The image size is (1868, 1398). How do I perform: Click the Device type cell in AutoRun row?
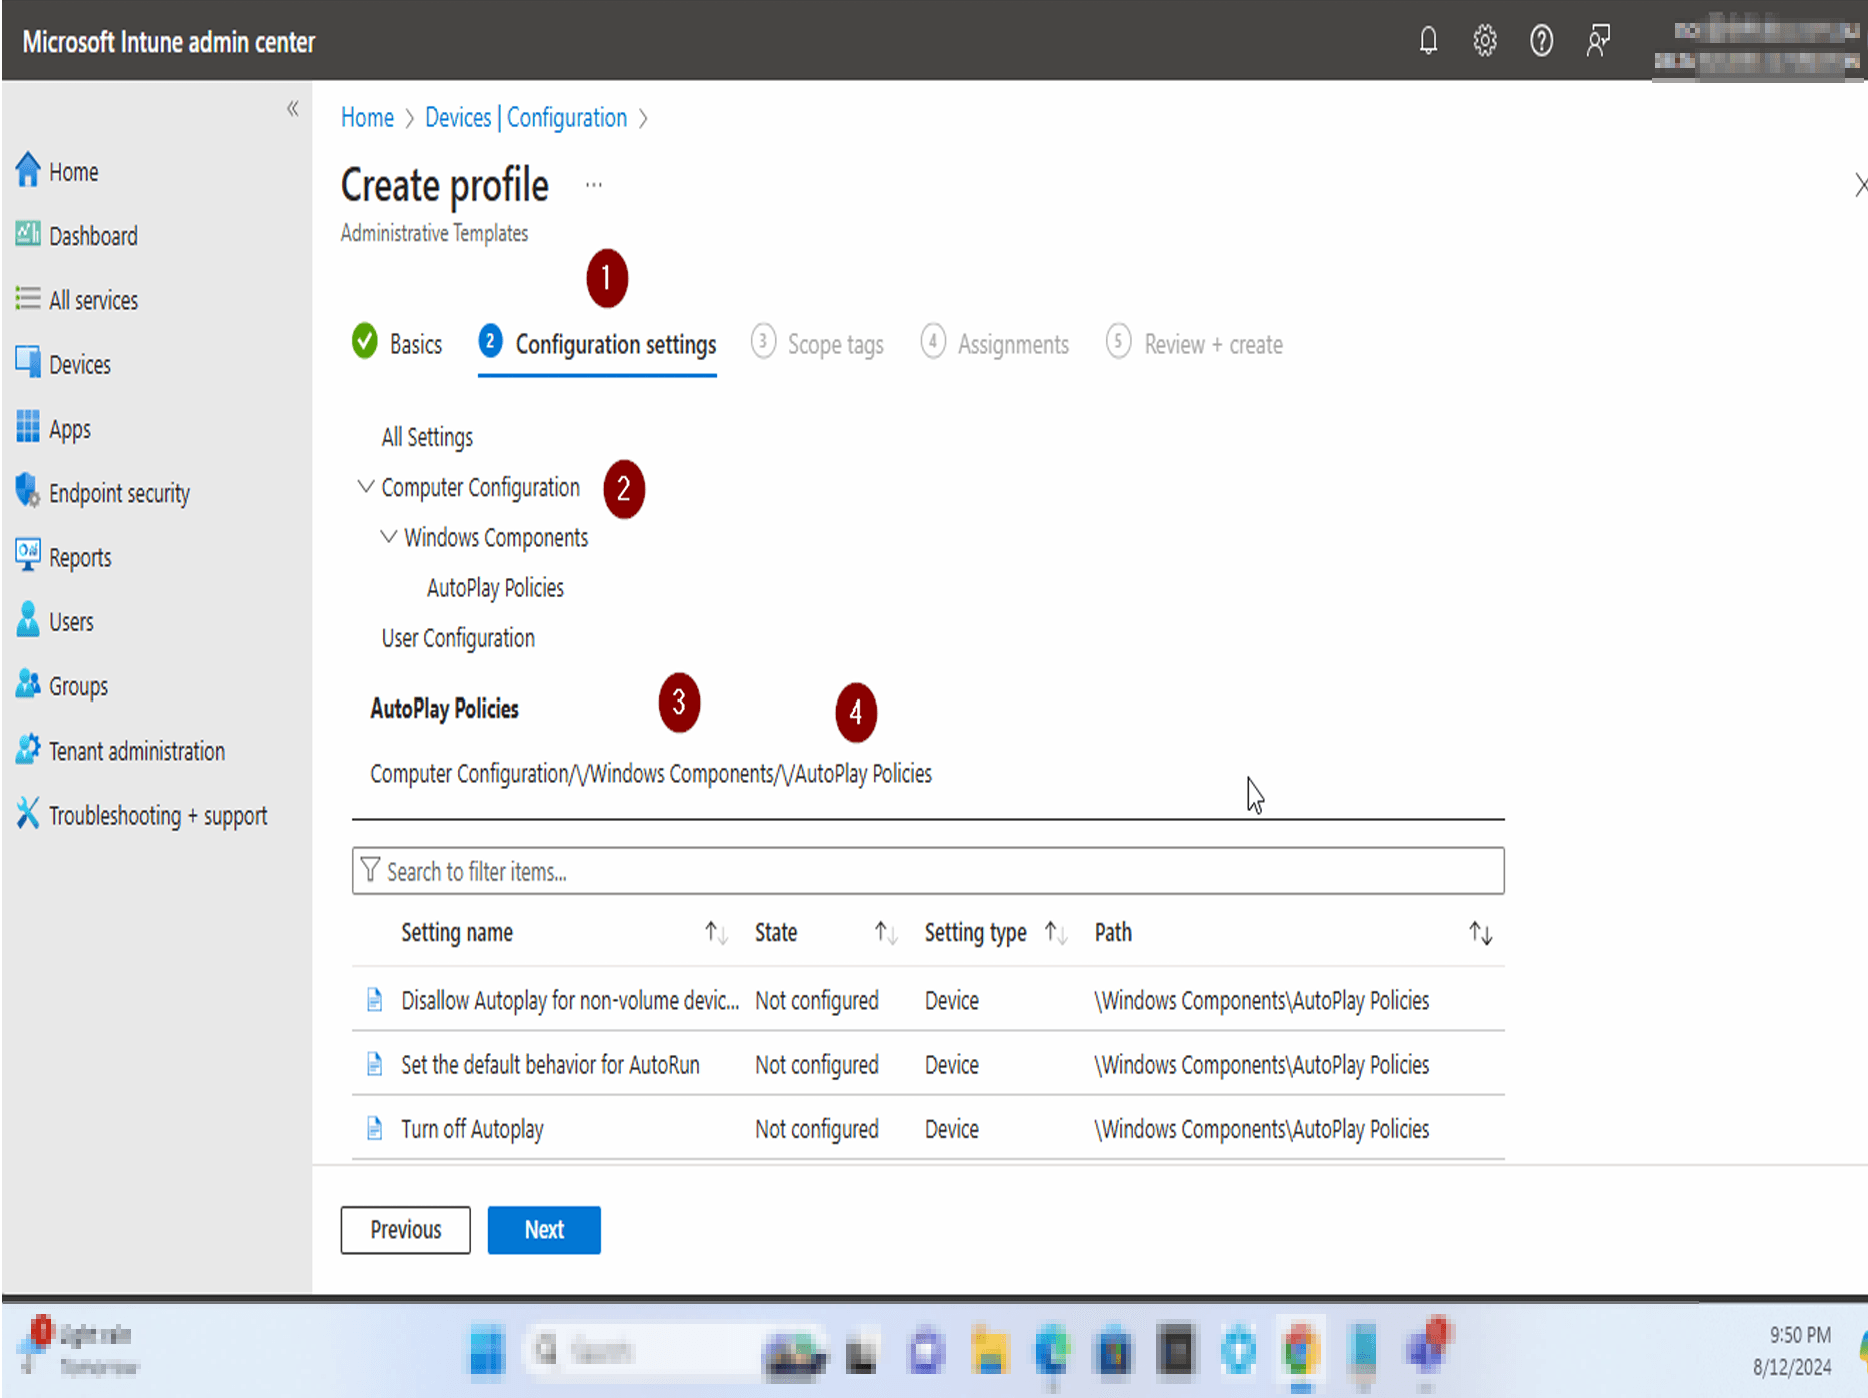click(952, 1064)
